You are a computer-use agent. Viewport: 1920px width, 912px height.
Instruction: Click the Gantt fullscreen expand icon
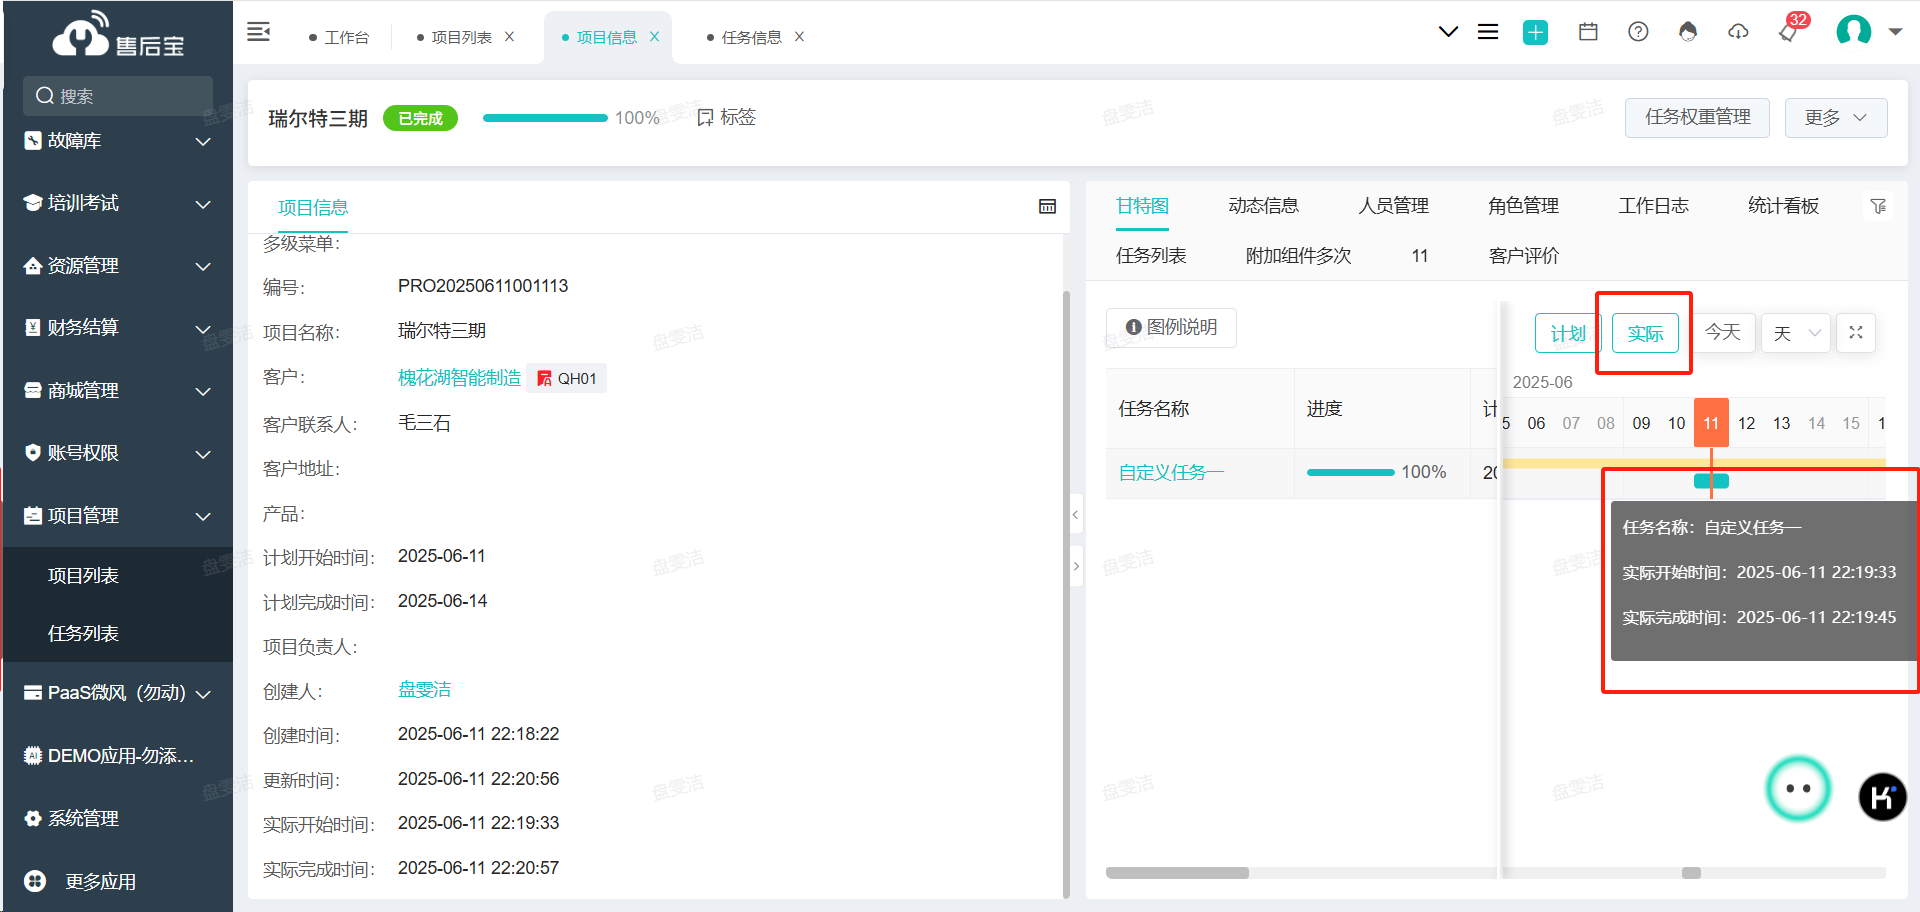1856,333
